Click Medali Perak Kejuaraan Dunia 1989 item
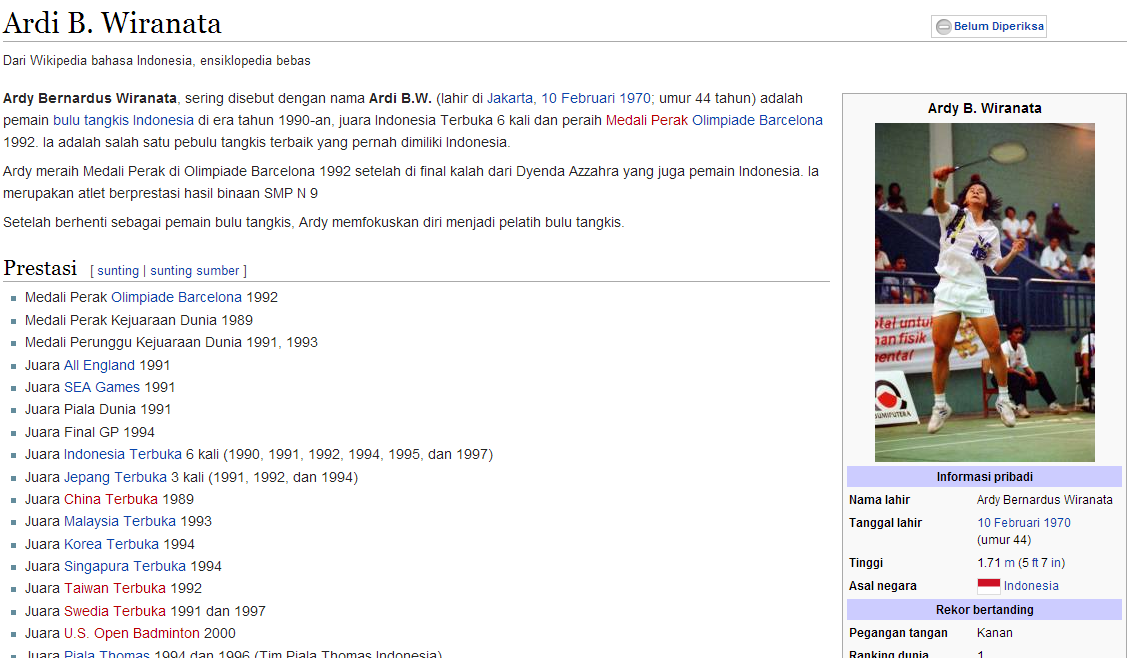 pyautogui.click(x=139, y=320)
